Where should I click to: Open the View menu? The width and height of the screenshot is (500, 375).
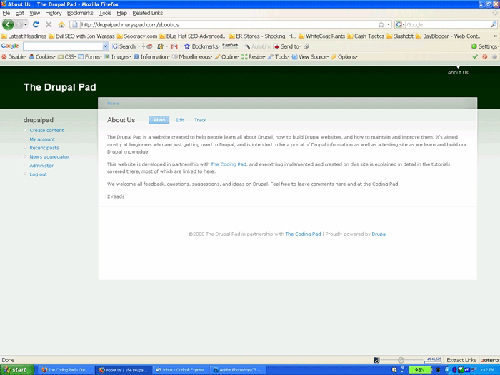34,13
